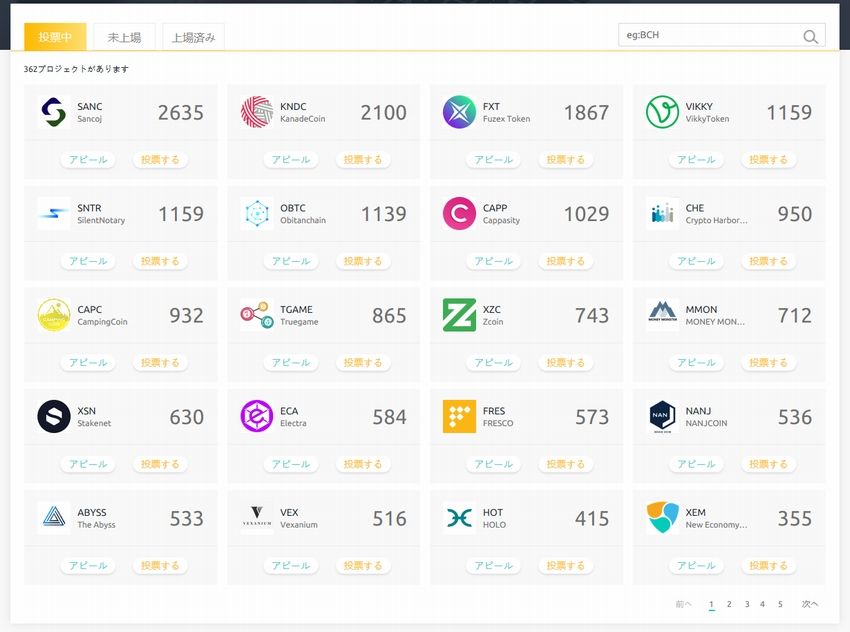Click the XZC Zcoin logo

[x=459, y=315]
